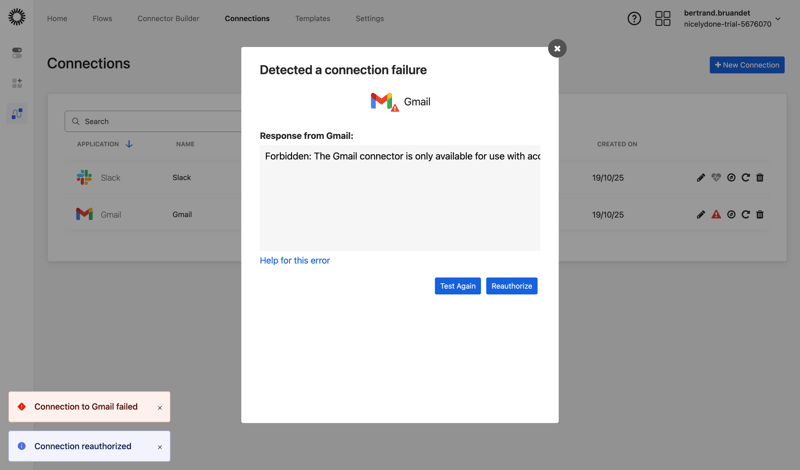
Task: Reauthorize Gmail with the refresh icon
Action: (745, 214)
